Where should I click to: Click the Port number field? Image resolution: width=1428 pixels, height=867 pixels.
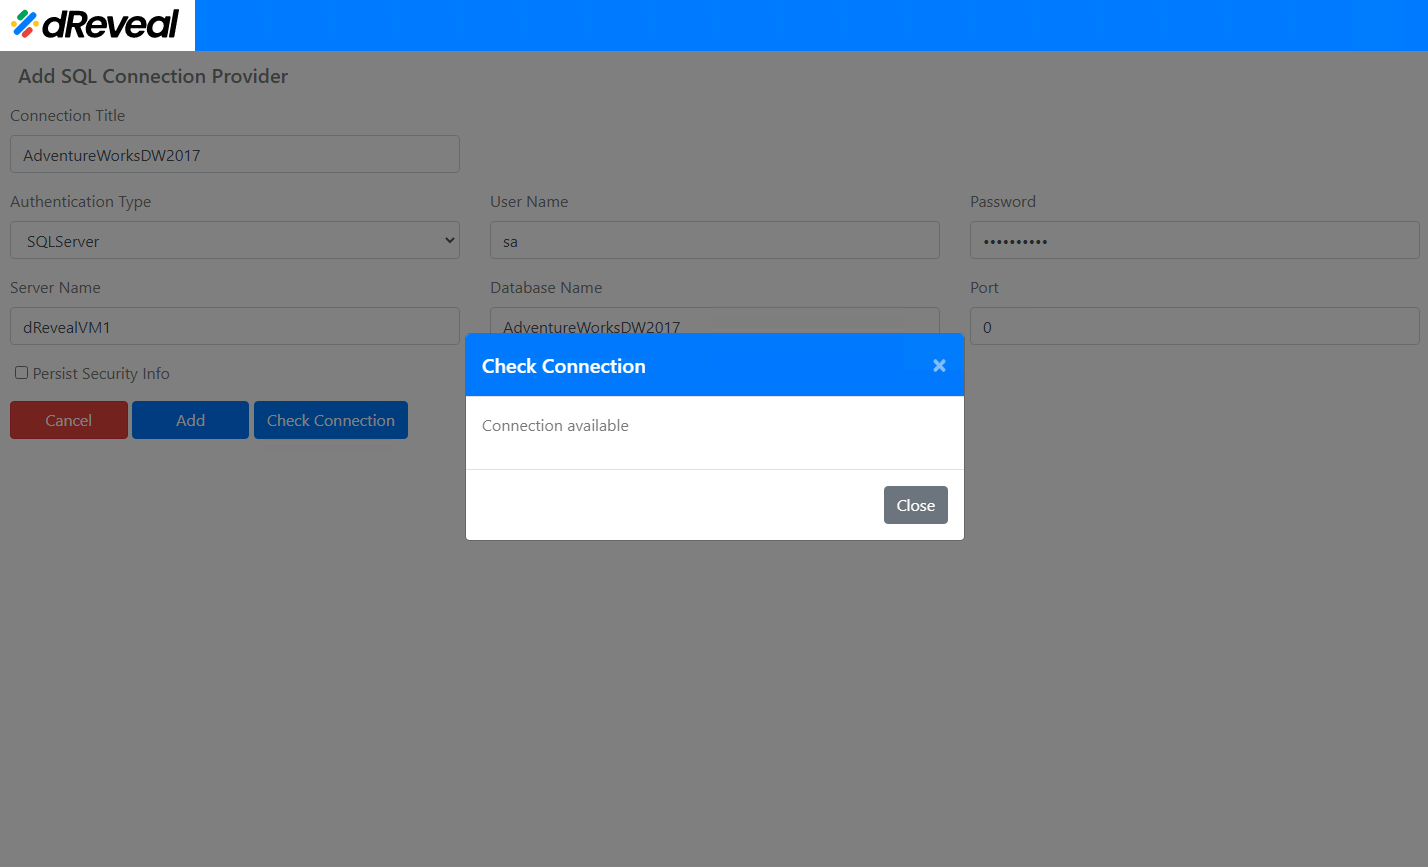point(1194,326)
